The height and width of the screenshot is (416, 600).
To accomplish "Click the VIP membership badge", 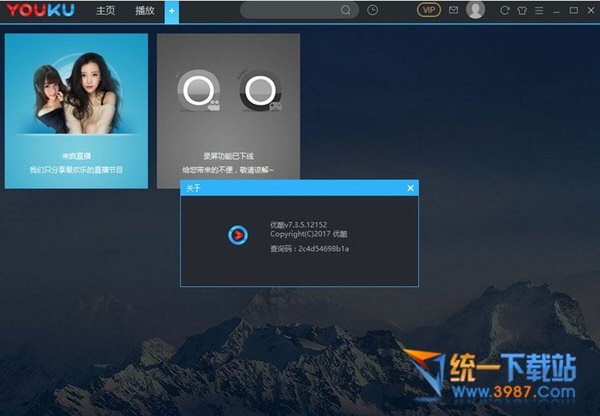I will point(428,10).
